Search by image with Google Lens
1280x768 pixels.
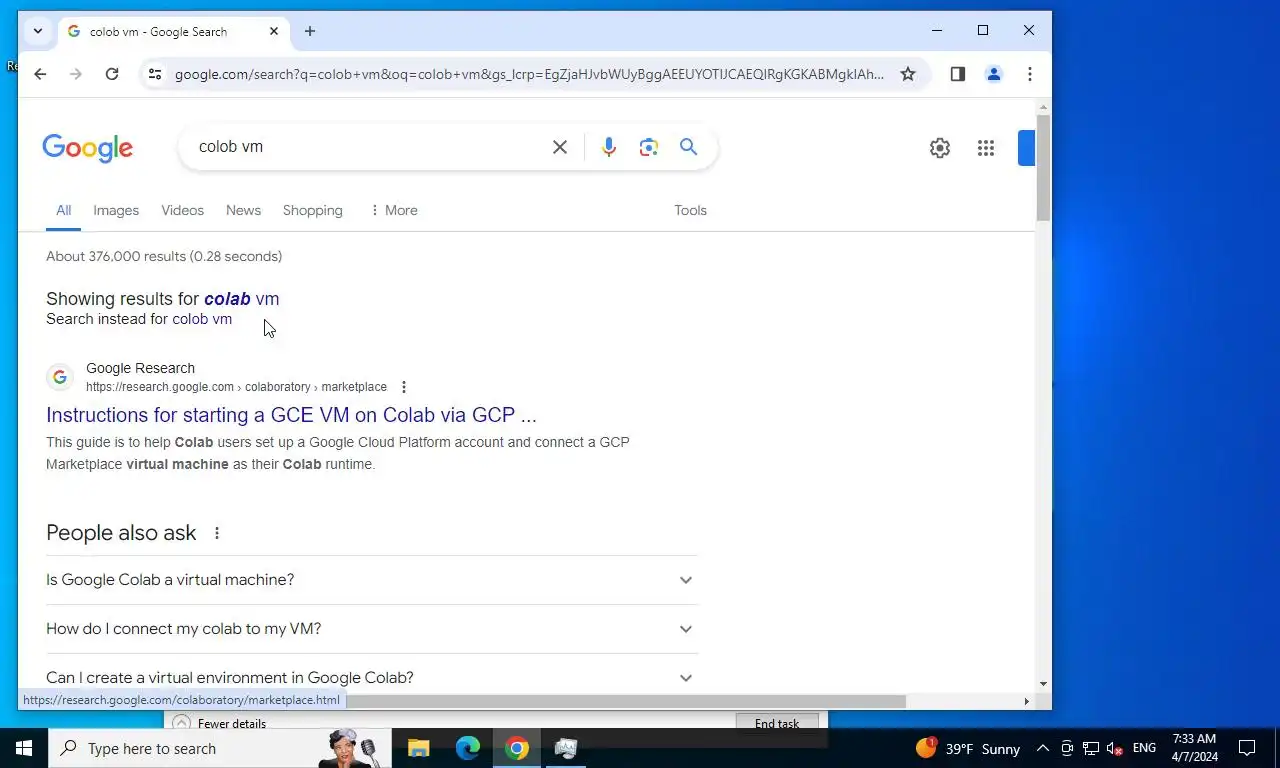[649, 147]
